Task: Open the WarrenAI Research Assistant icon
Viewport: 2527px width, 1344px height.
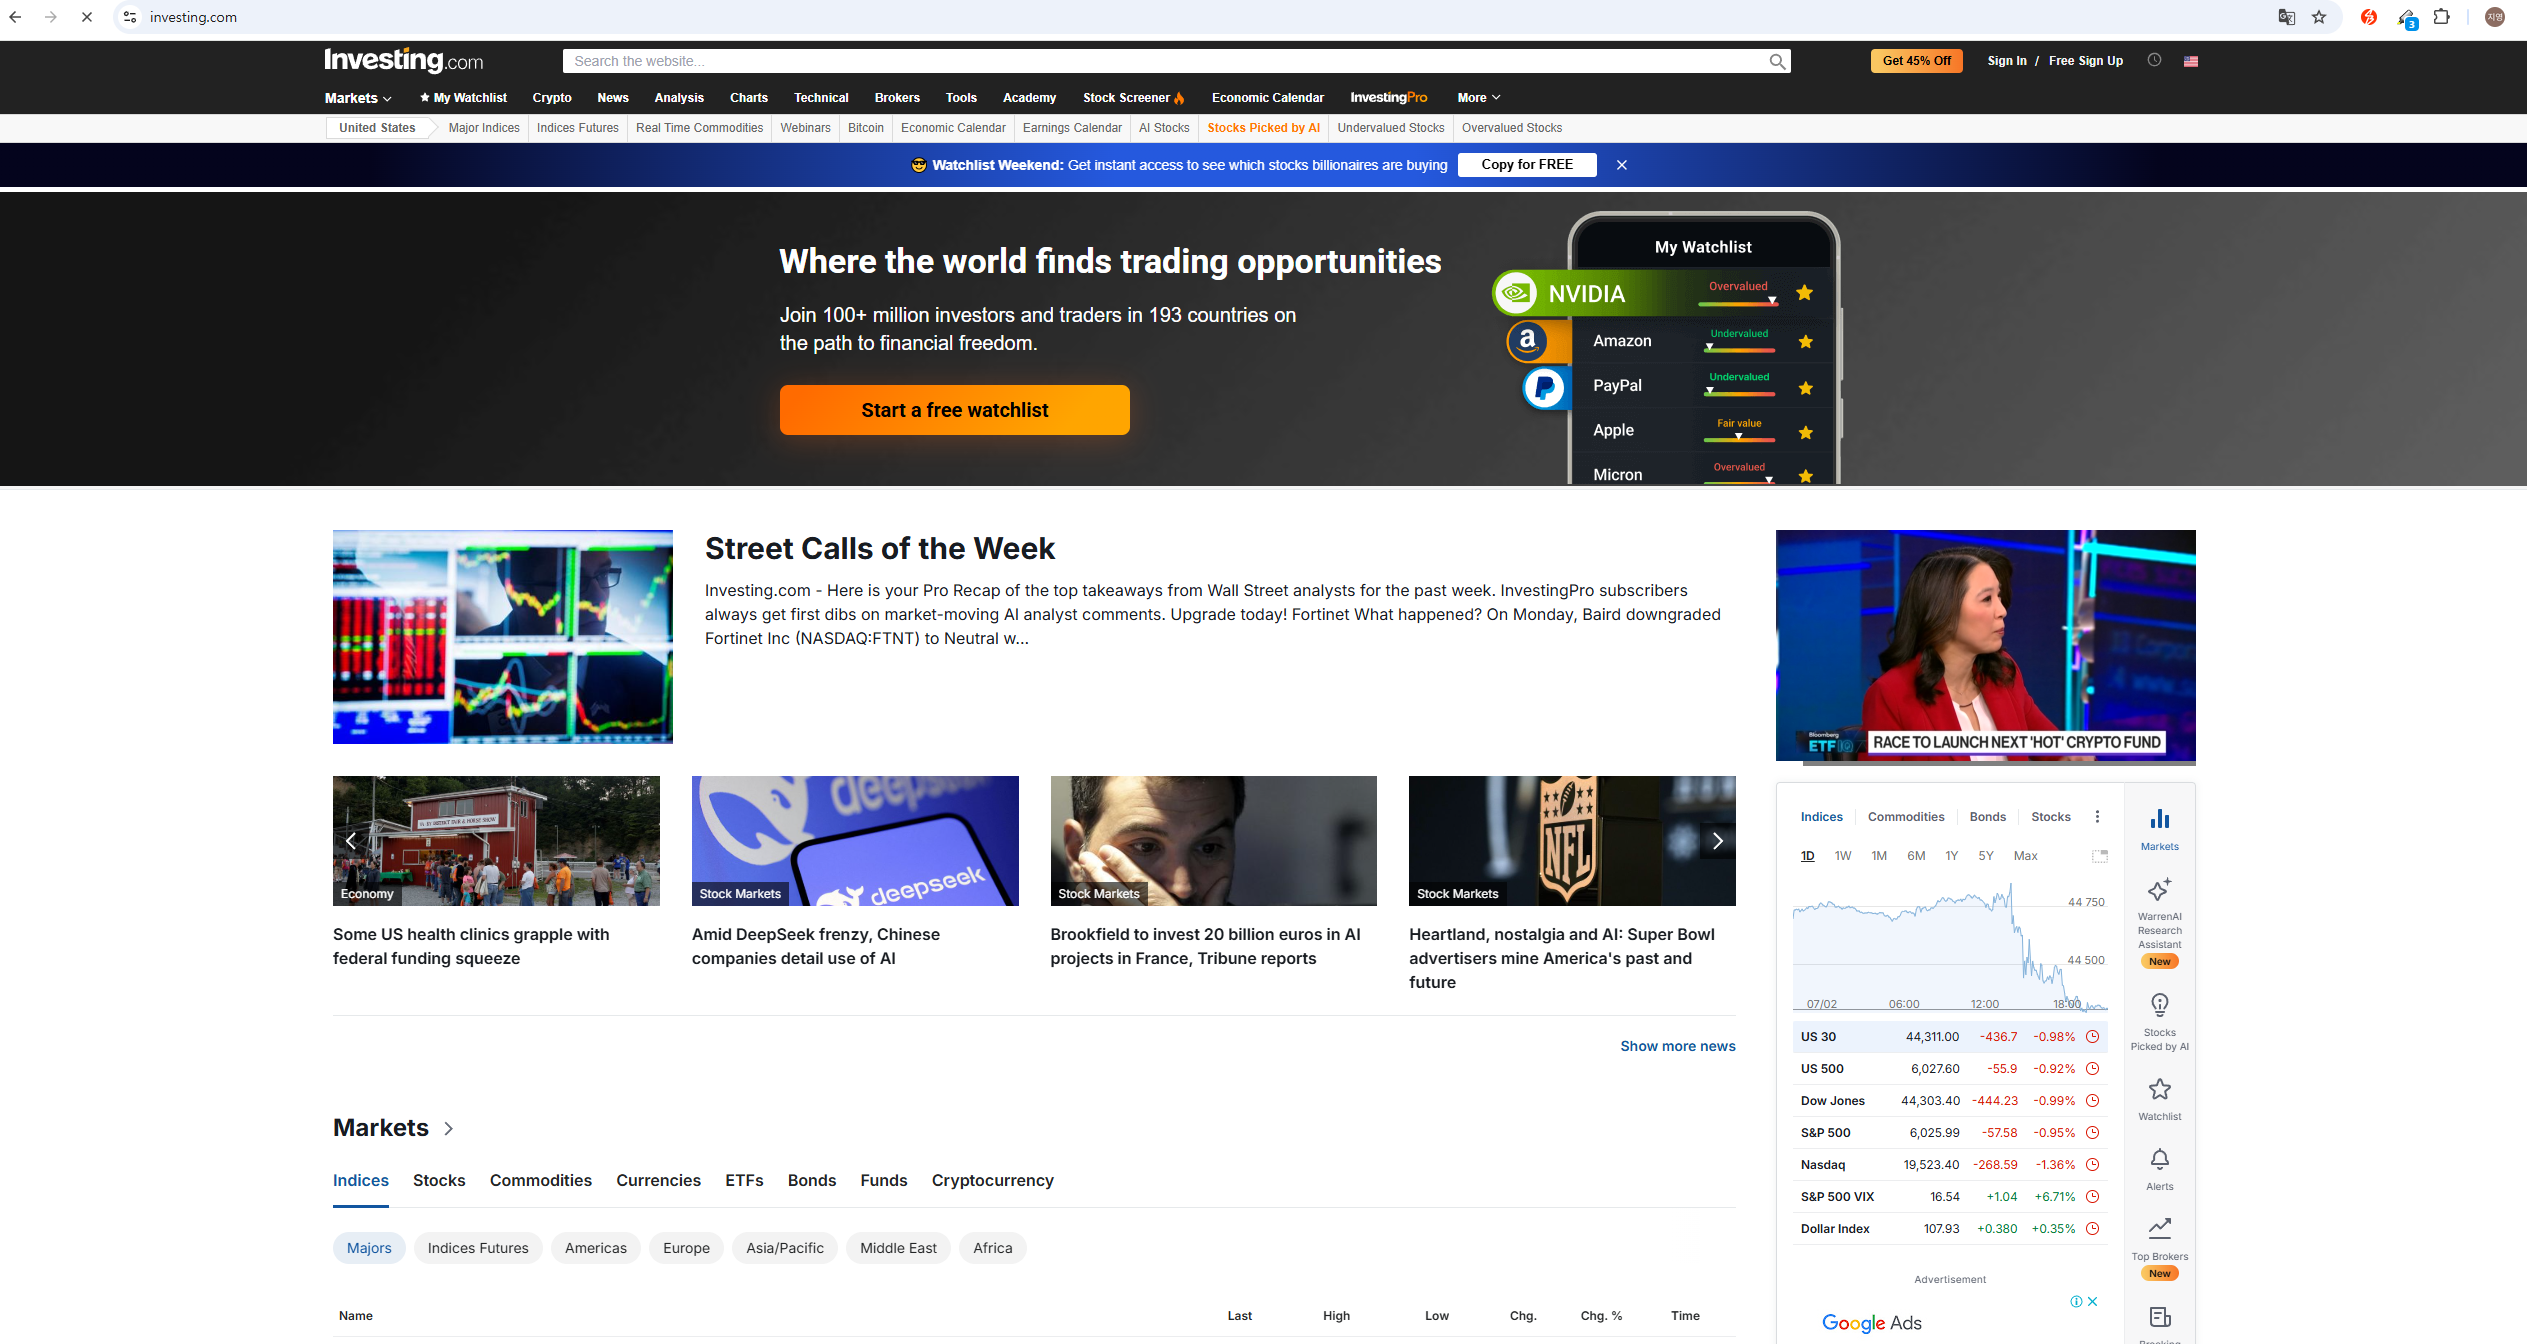Action: coord(2160,889)
